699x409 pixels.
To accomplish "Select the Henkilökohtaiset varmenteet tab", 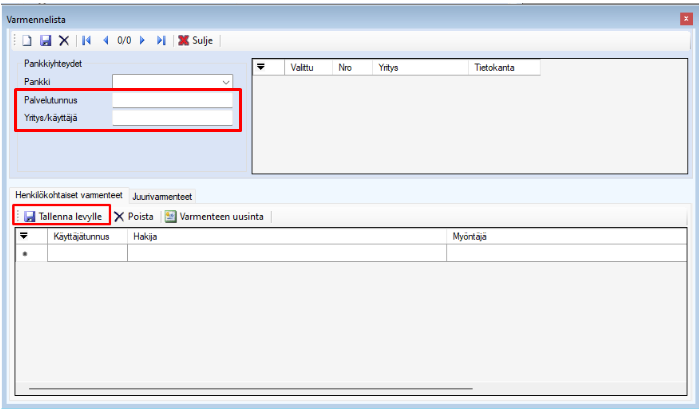I will tap(68, 196).
